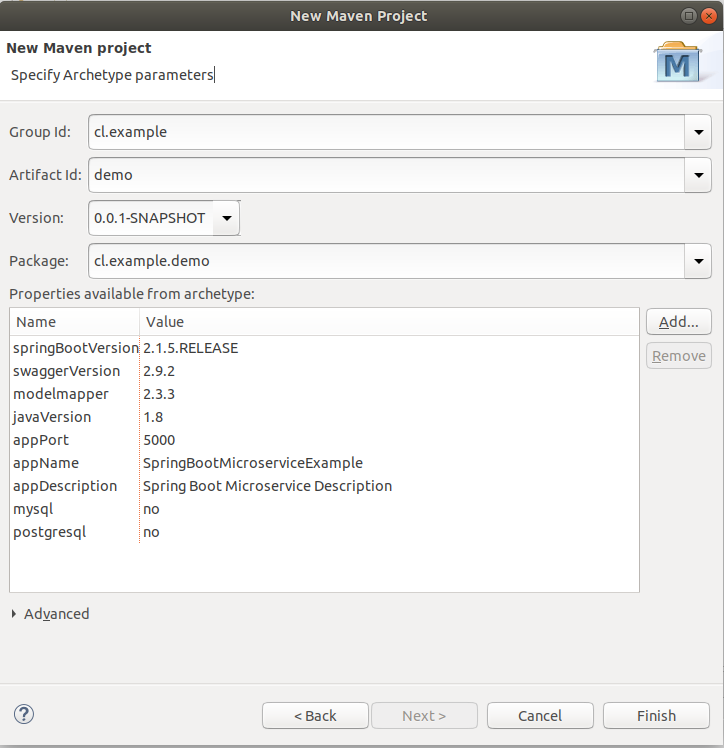Screen dimensions: 724x748
Task: Click the appPort value 5000
Action: pos(159,440)
